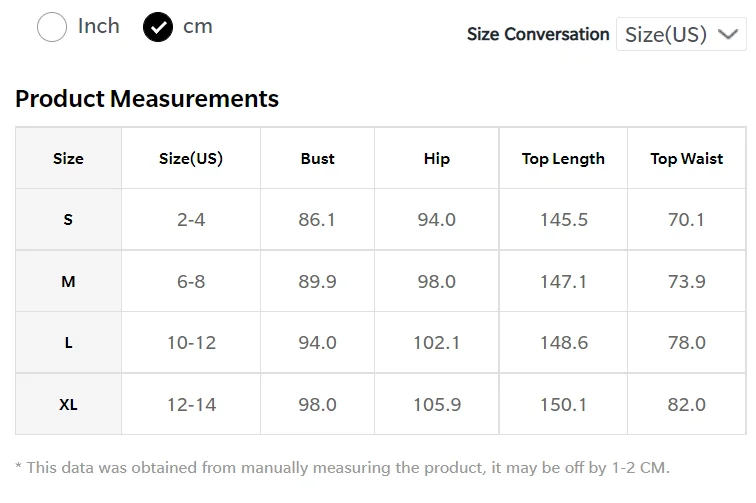Click the 2-4 US size cell
The width and height of the screenshot is (756, 503).
191,220
